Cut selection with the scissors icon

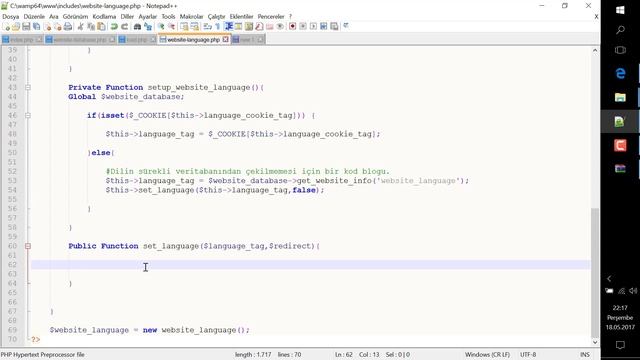[x=80, y=27]
